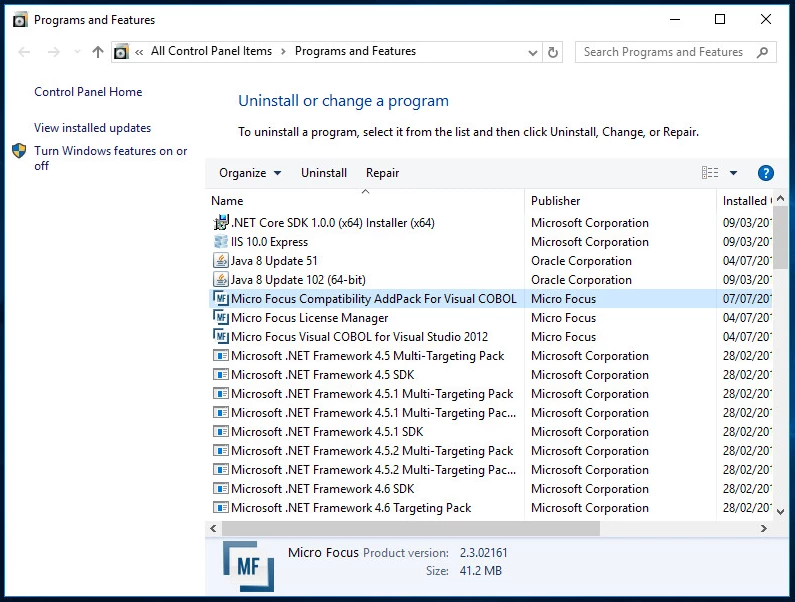Screen dimensions: 795x602
Task: Click the Repair toolbar button
Action: pos(382,173)
